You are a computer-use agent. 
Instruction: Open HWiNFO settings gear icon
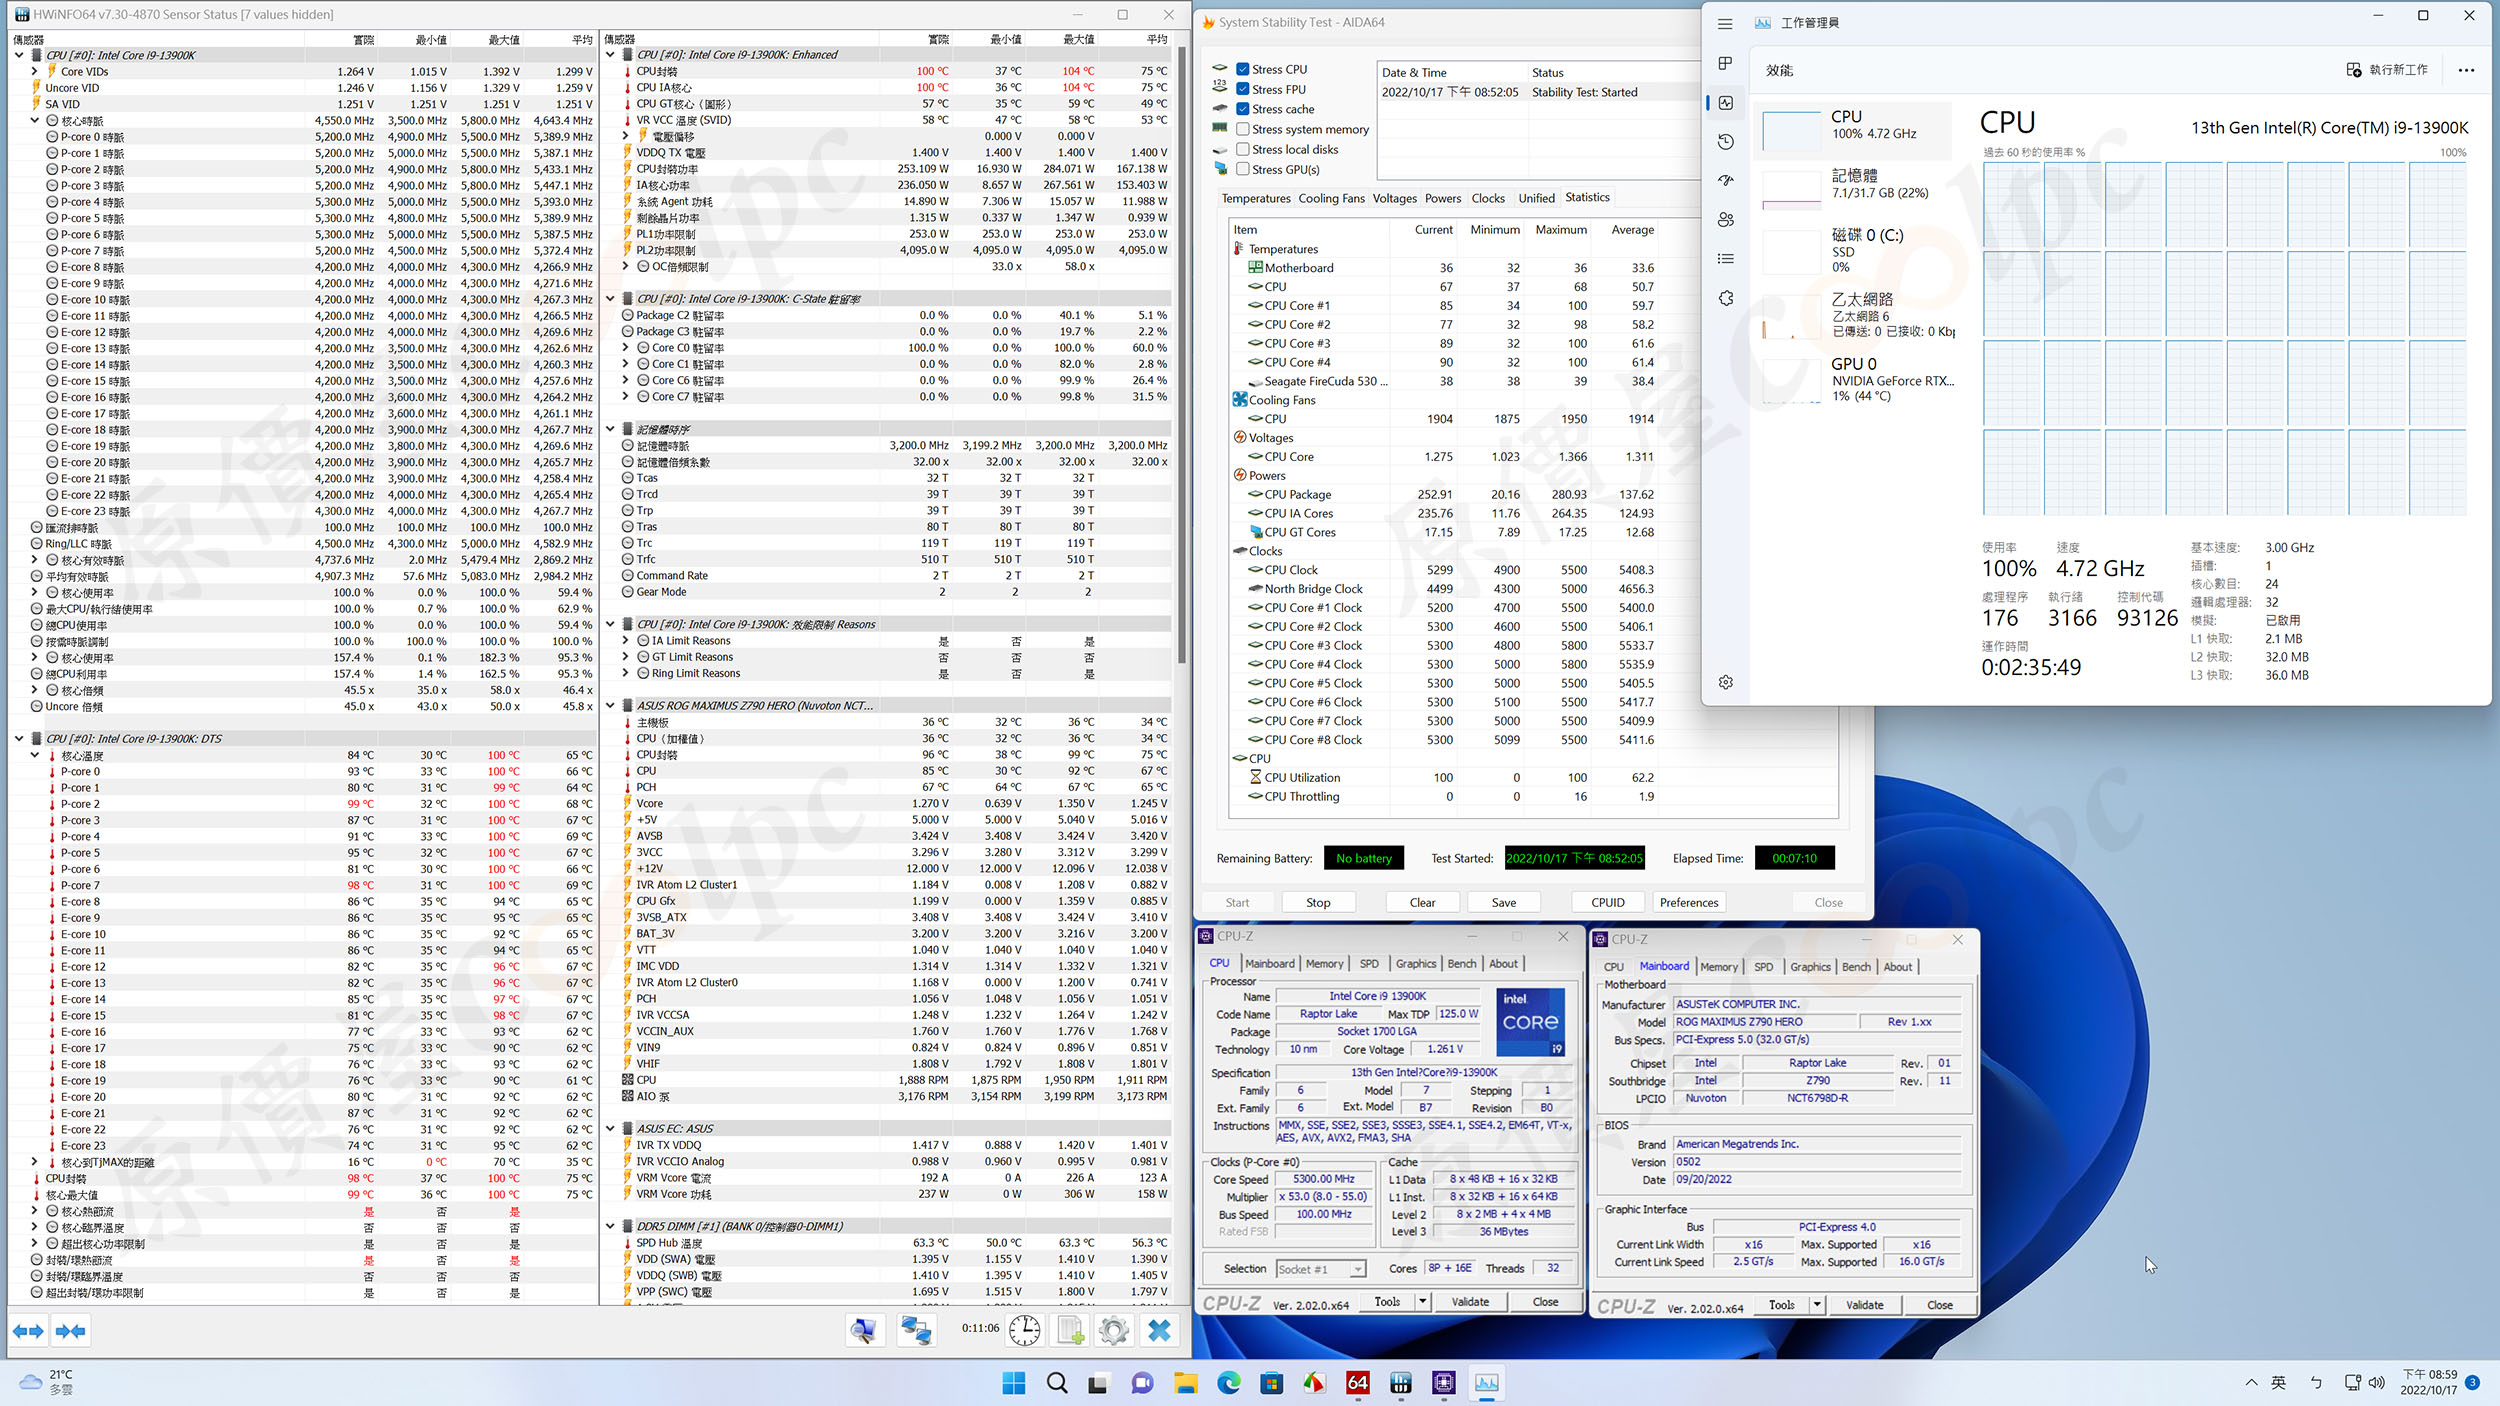pyautogui.click(x=1113, y=1330)
